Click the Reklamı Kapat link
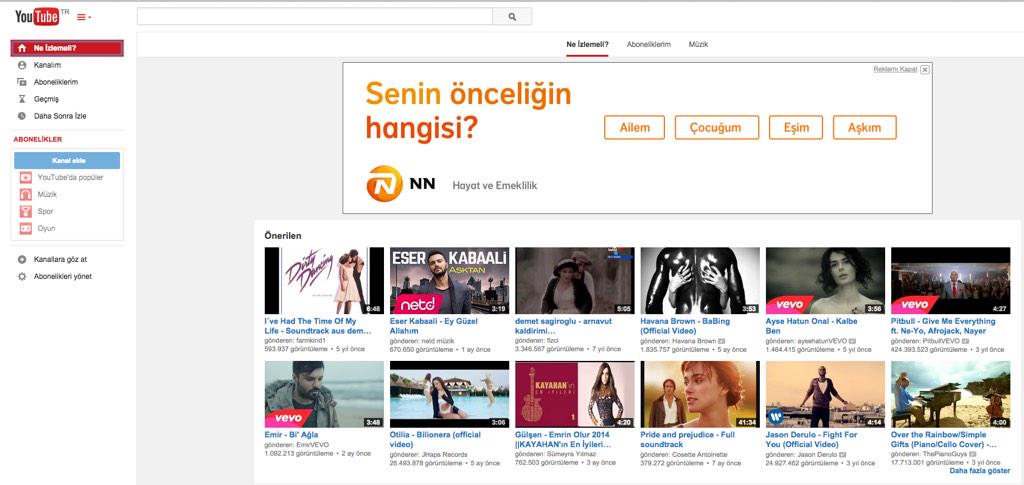Screen dimensions: 1024x485 point(895,69)
